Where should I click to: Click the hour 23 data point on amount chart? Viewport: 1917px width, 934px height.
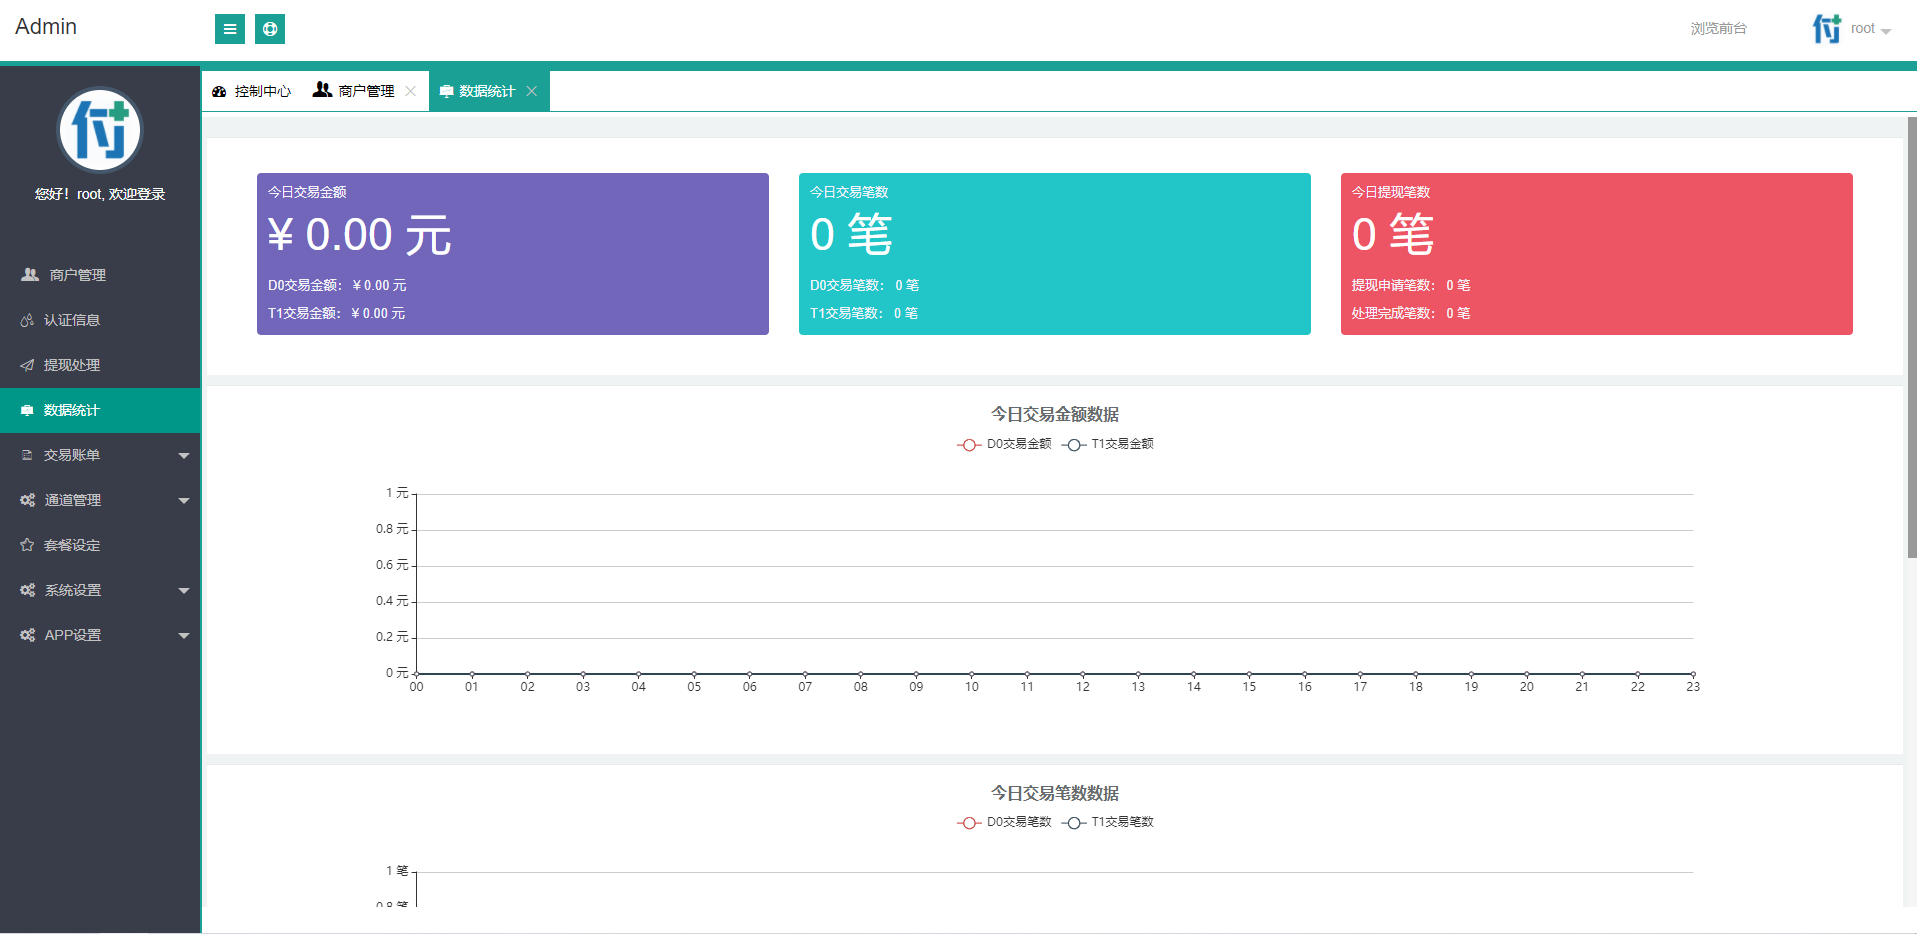click(x=1693, y=674)
